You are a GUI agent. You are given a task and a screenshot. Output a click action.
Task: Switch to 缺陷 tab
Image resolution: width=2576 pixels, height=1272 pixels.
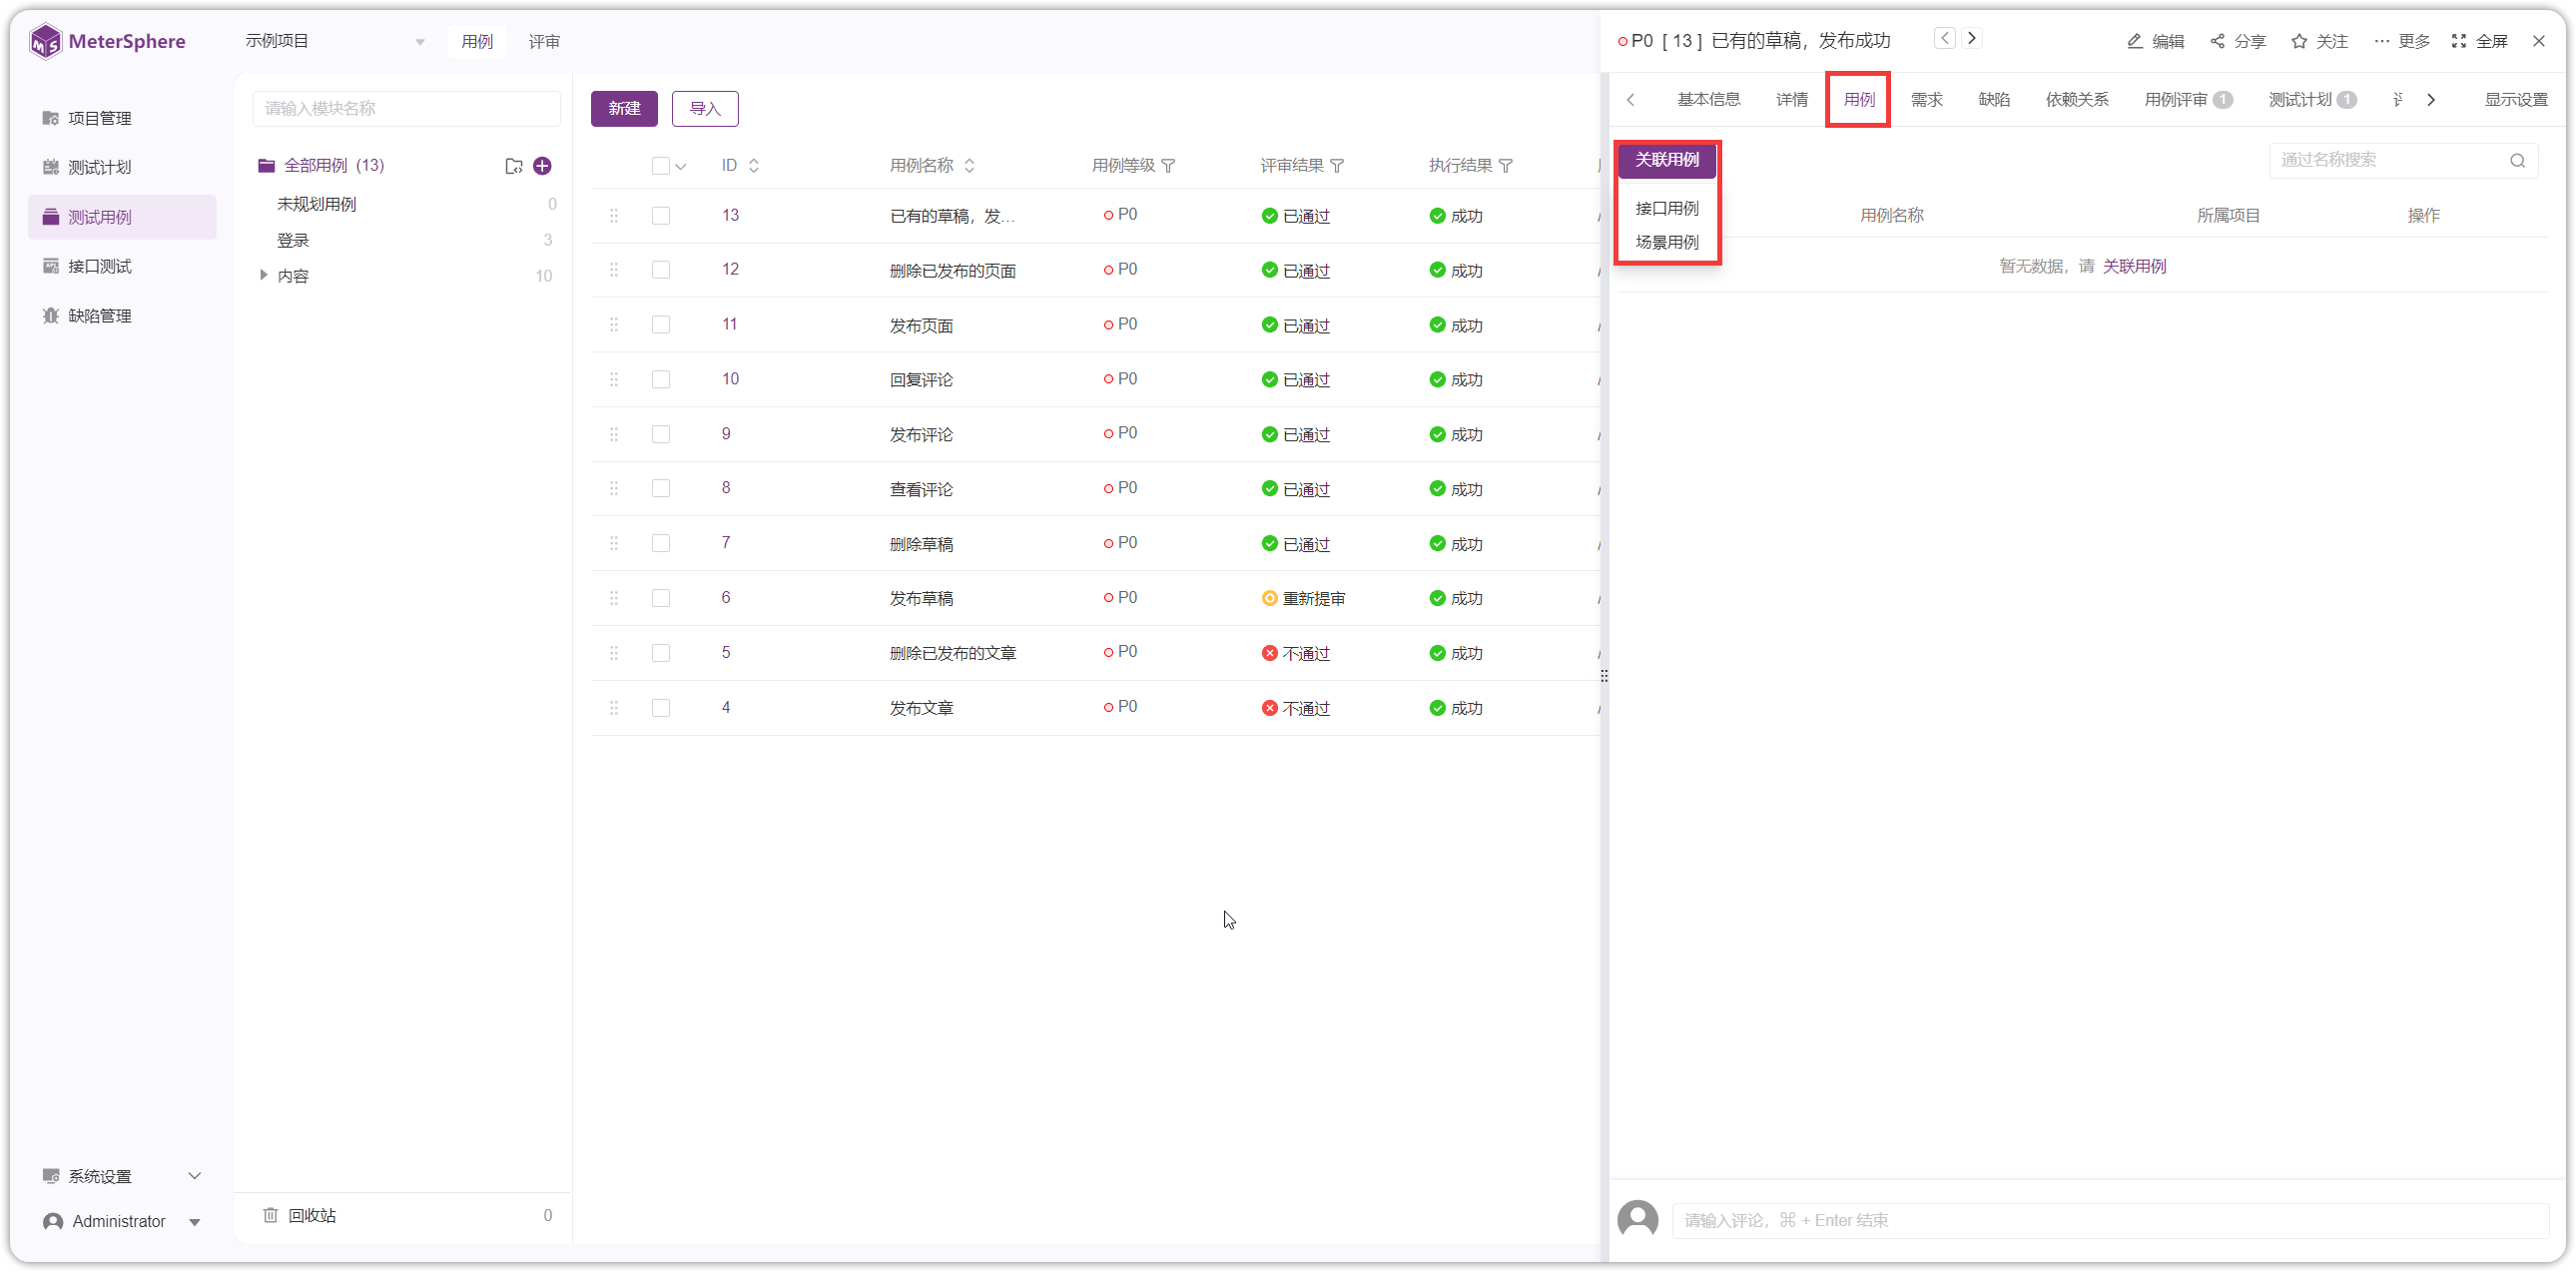tap(1993, 100)
